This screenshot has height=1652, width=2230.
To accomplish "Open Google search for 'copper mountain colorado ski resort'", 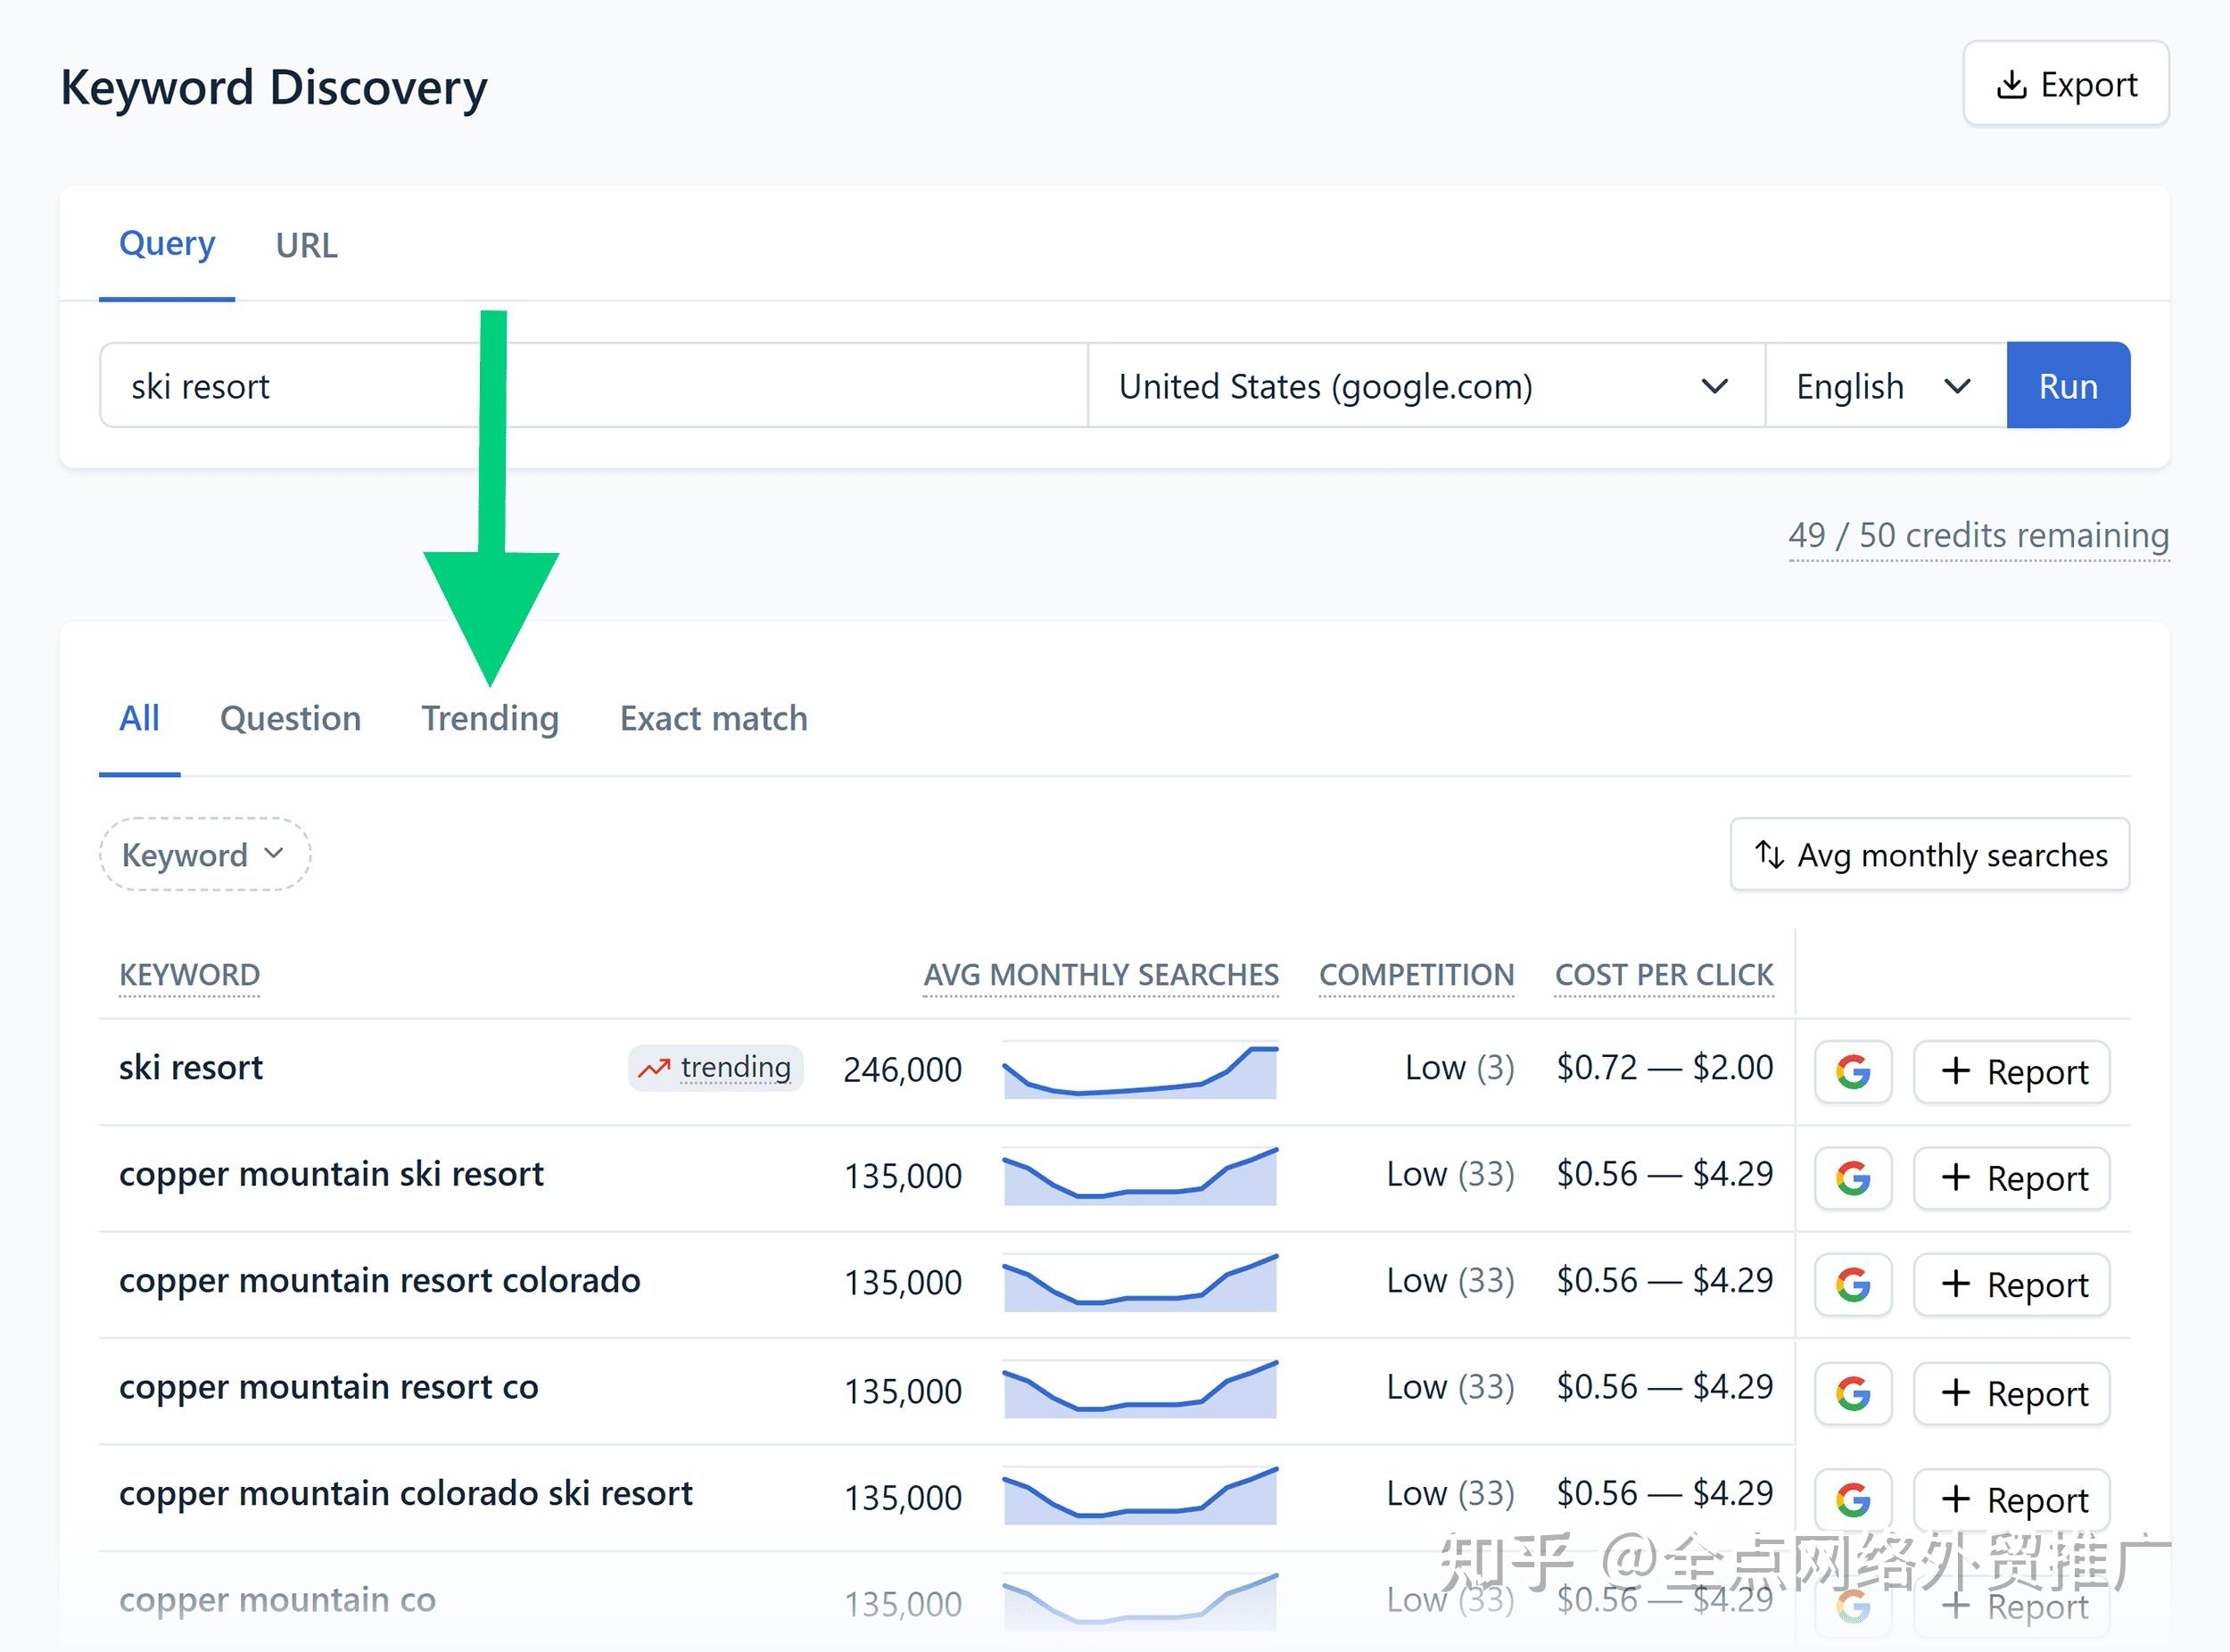I will pos(1853,1500).
